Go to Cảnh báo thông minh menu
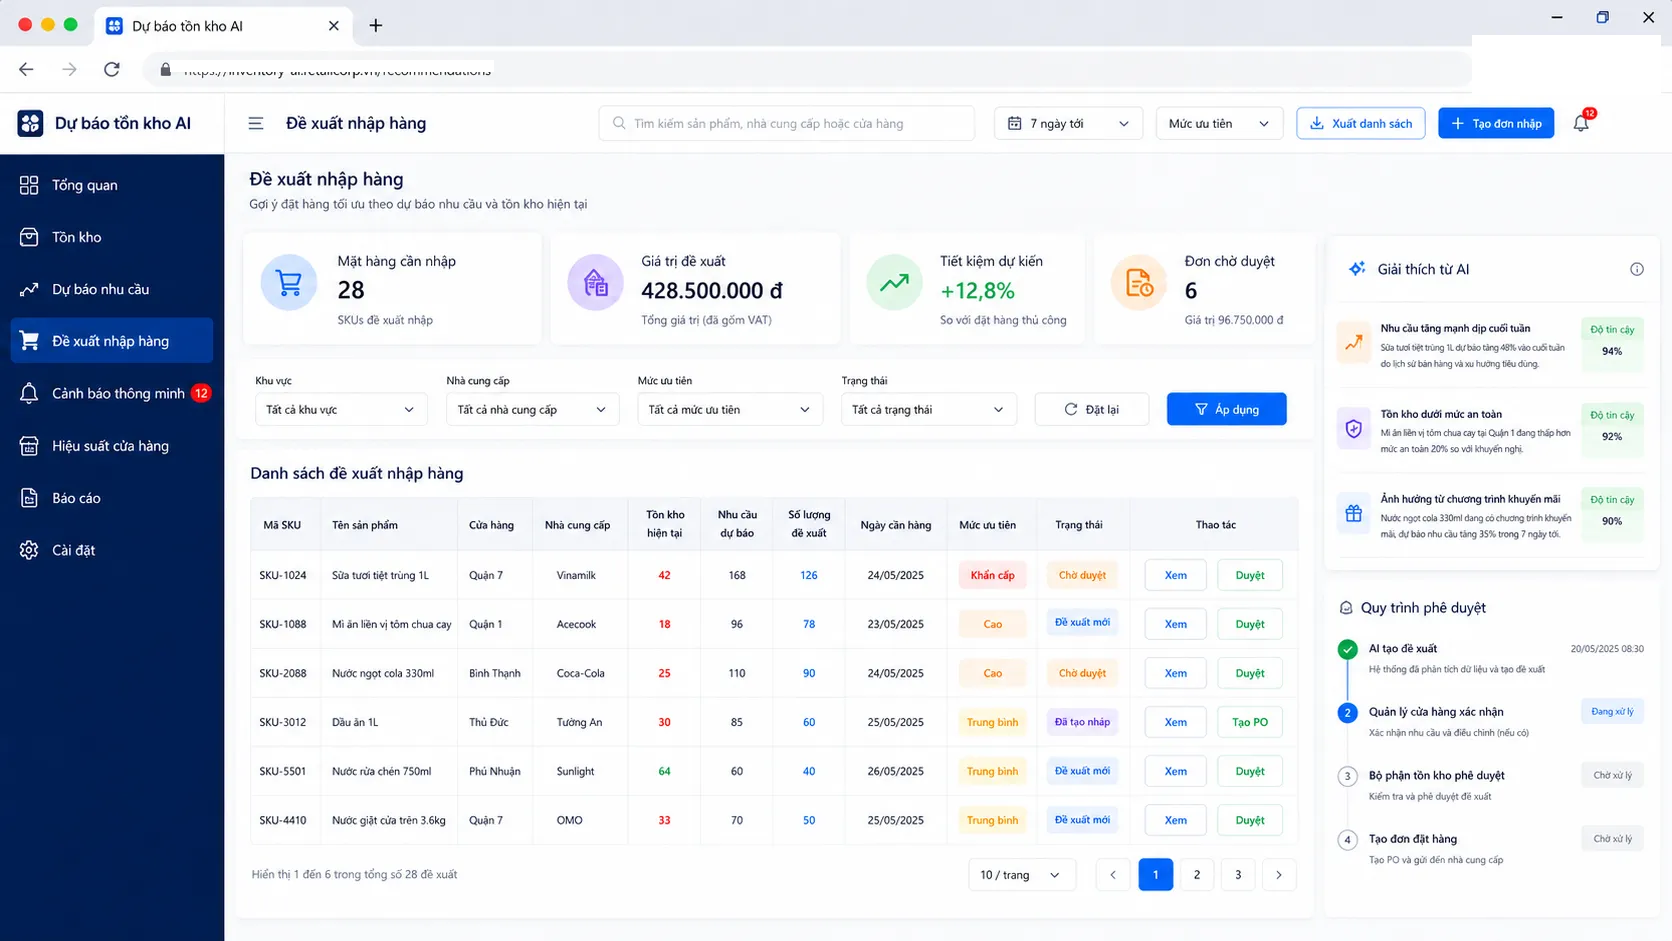This screenshot has height=941, width=1672. (112, 393)
